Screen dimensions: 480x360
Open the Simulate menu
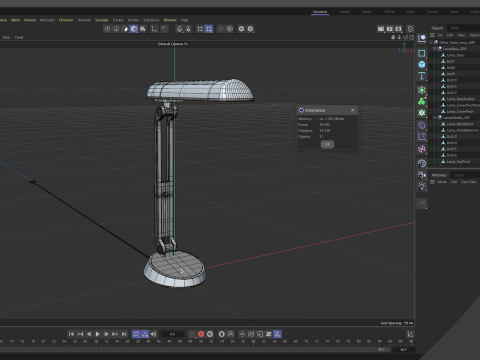coord(102,20)
